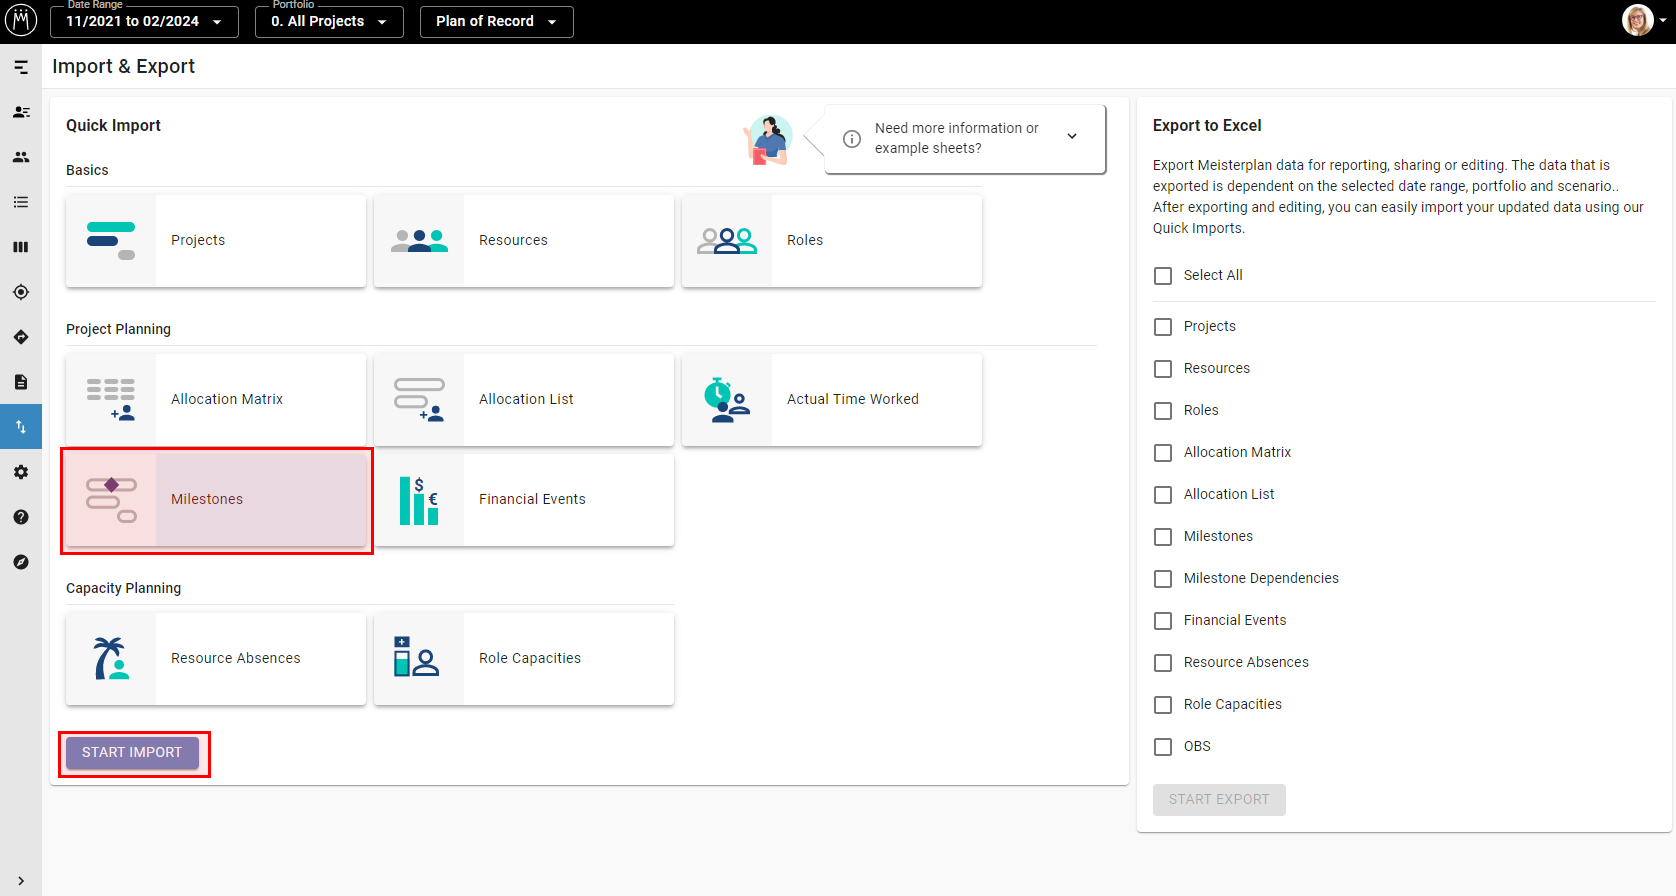This screenshot has width=1676, height=896.
Task: Click the Actual Time Worked clock icon
Action: click(727, 400)
